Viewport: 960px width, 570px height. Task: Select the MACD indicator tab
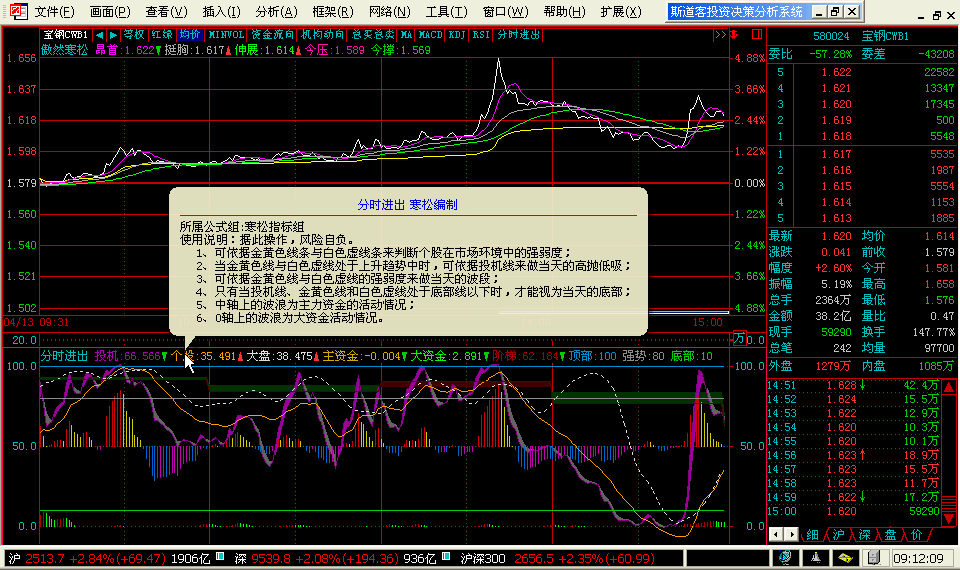(x=430, y=35)
